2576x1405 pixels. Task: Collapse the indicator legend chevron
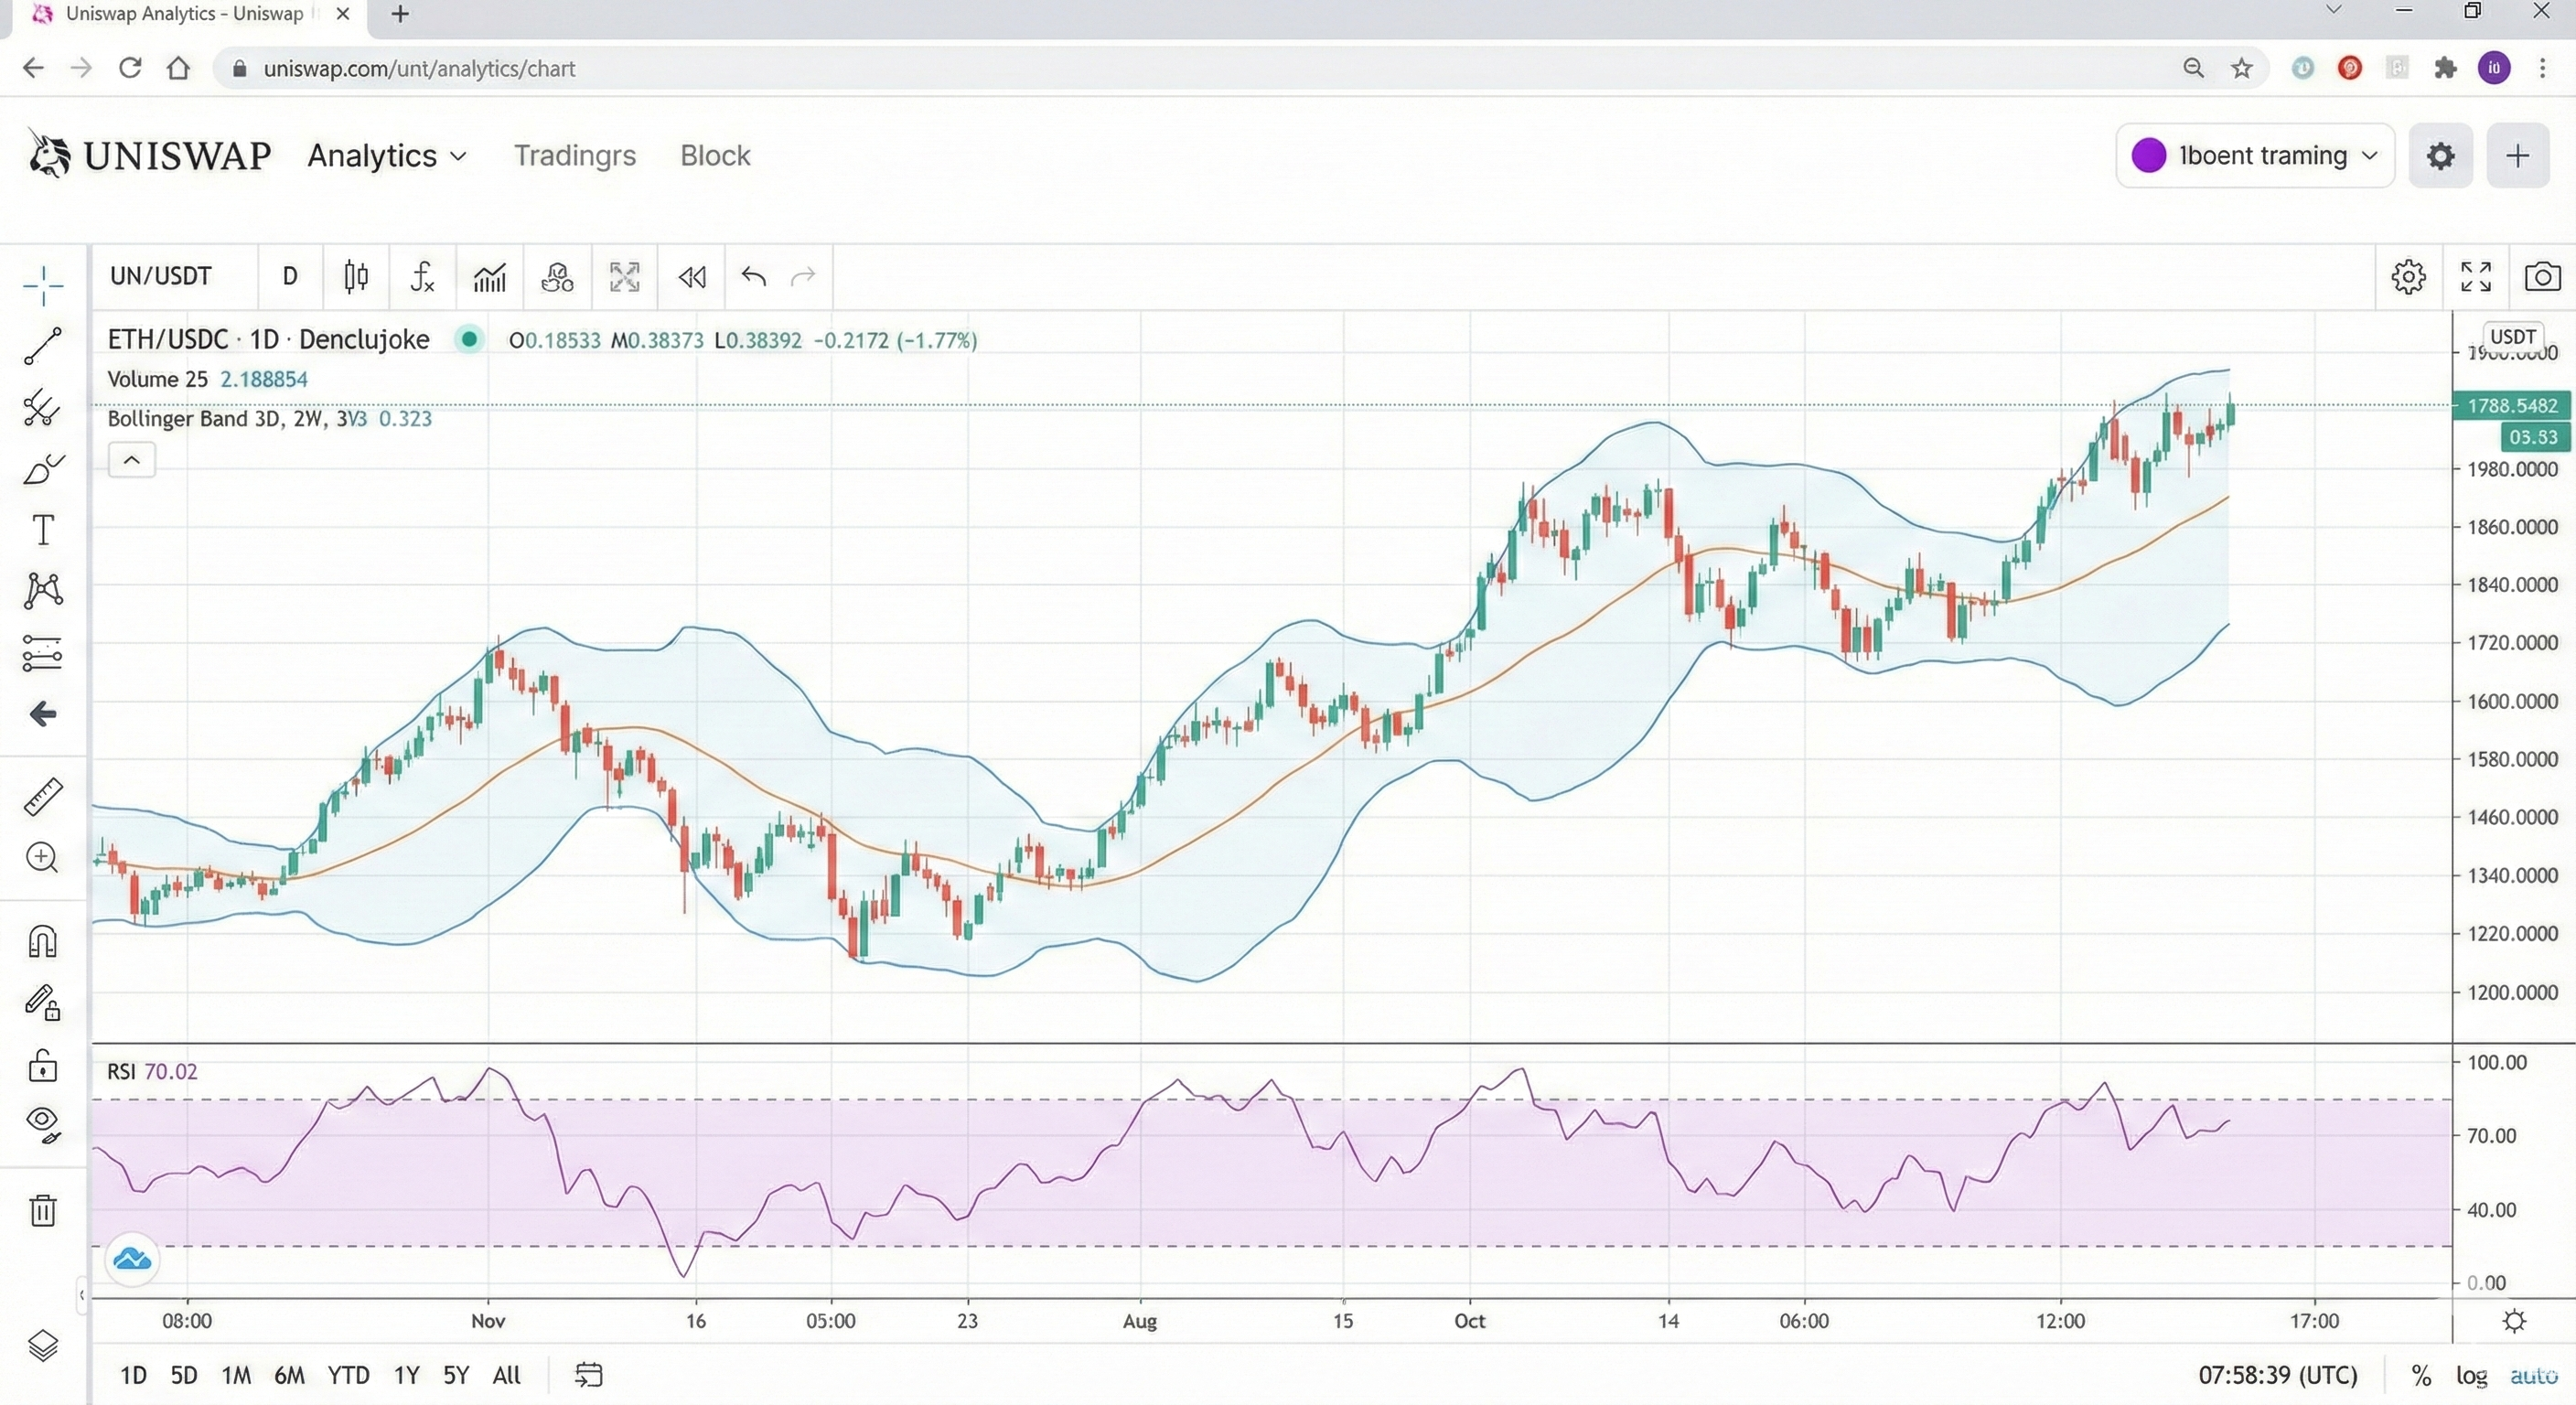pyautogui.click(x=131, y=460)
